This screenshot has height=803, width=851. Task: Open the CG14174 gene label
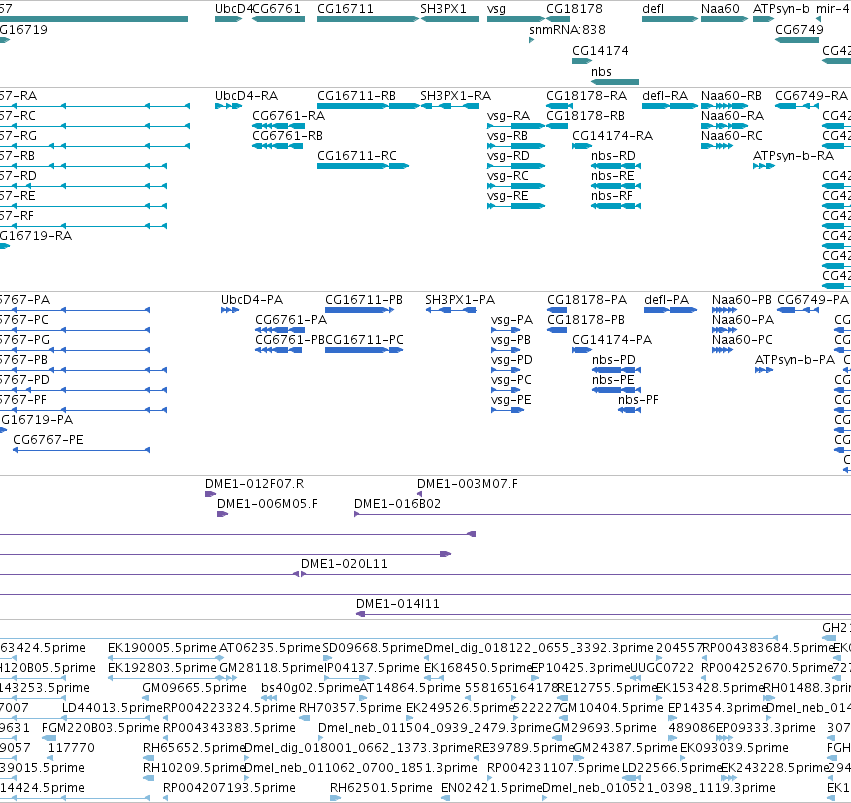tap(600, 50)
